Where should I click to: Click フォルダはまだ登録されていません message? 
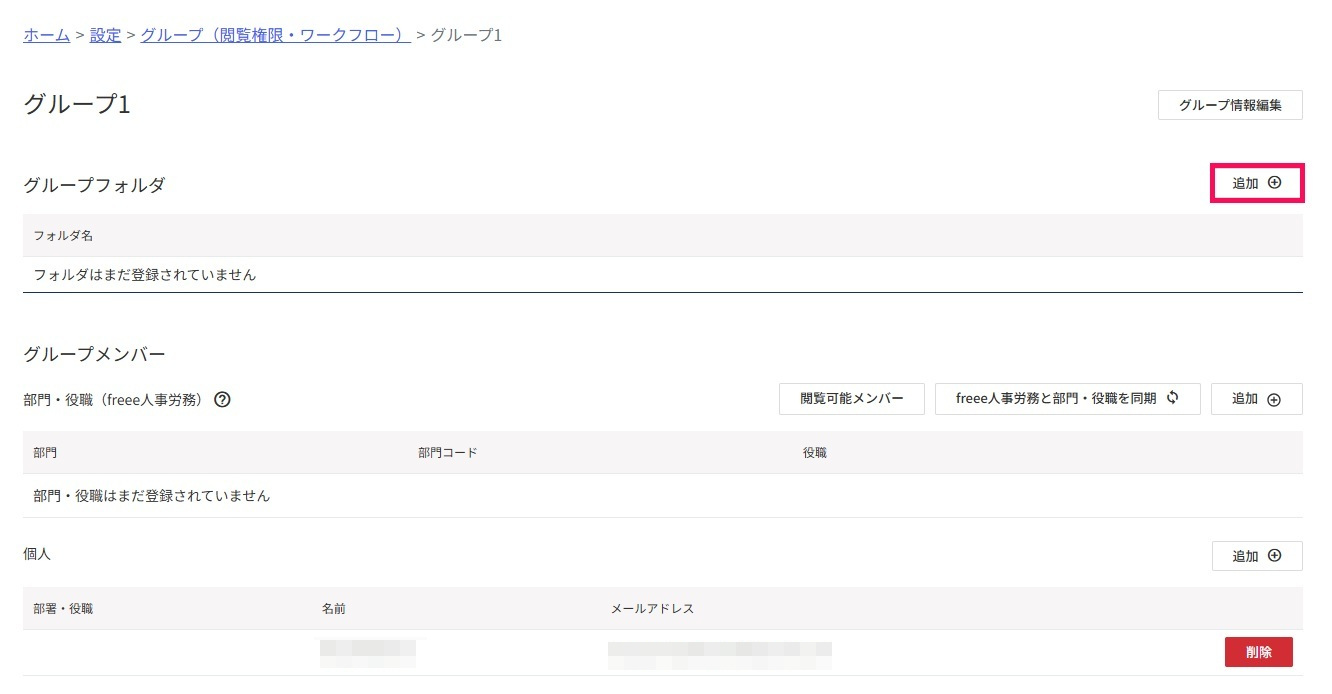pyautogui.click(x=145, y=274)
